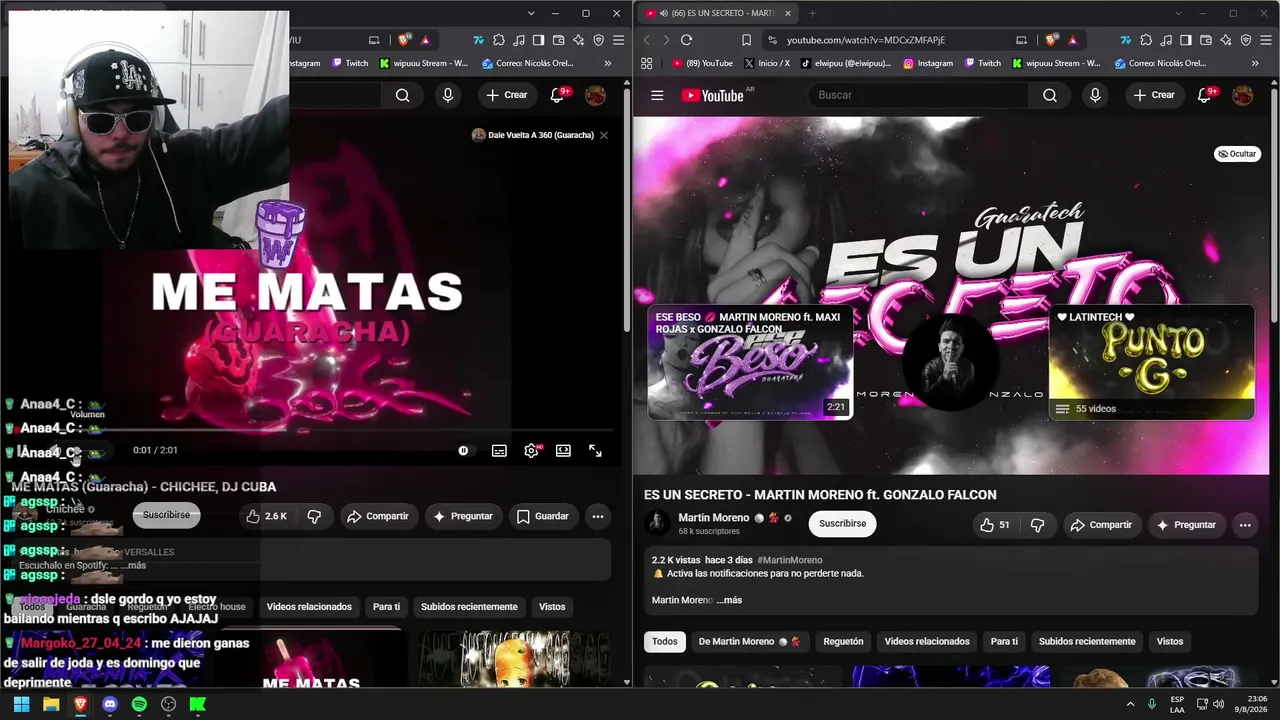
Task: Open more actions menu for ME MATAS video
Action: [597, 516]
